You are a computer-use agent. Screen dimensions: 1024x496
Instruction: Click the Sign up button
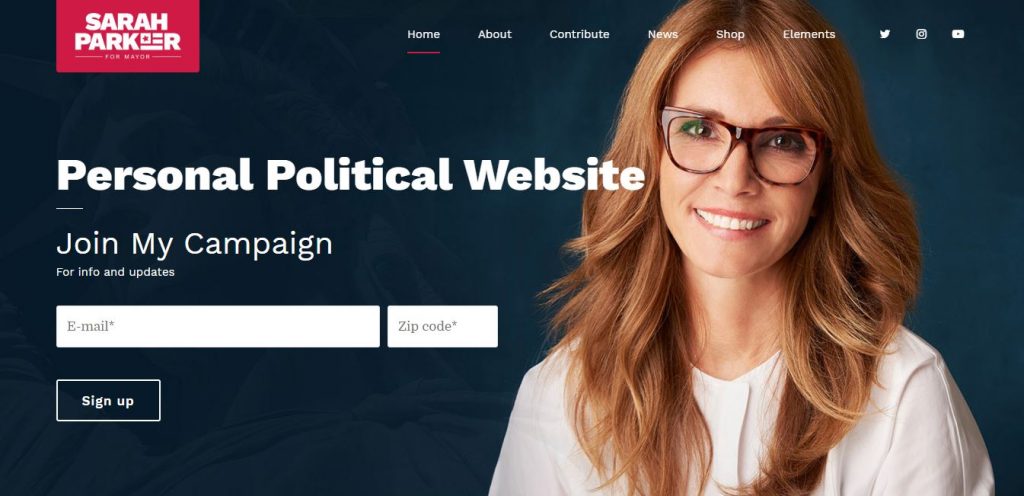pos(108,400)
